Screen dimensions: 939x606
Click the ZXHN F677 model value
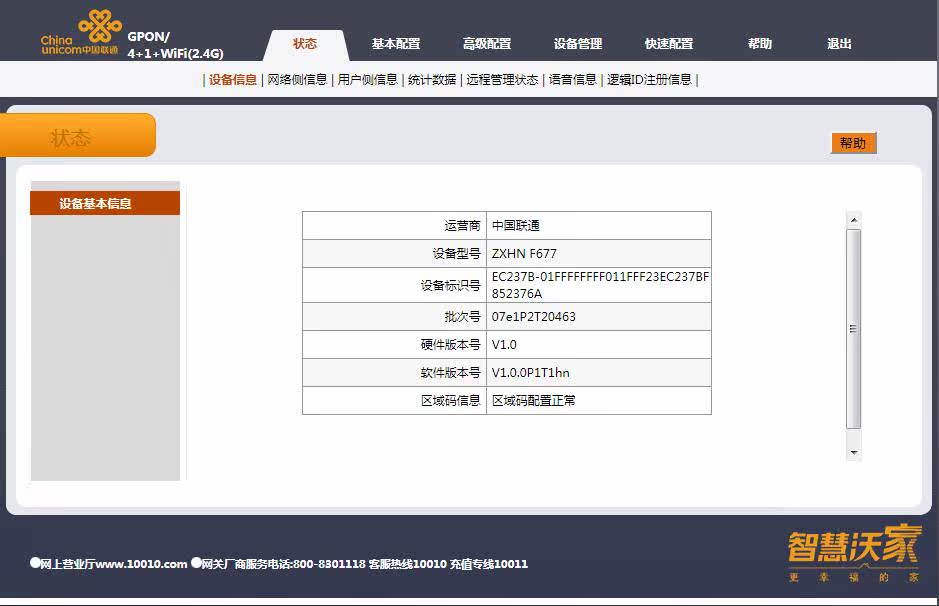click(524, 254)
